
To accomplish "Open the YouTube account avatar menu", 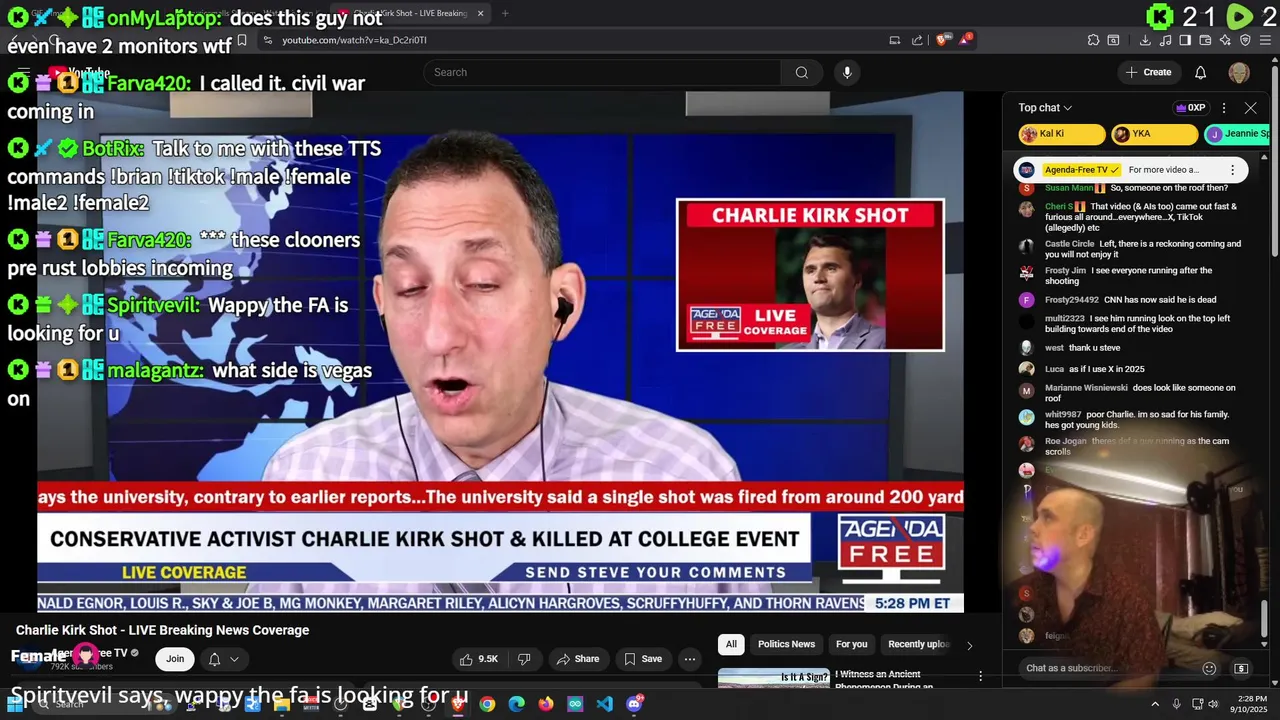I will point(1239,72).
